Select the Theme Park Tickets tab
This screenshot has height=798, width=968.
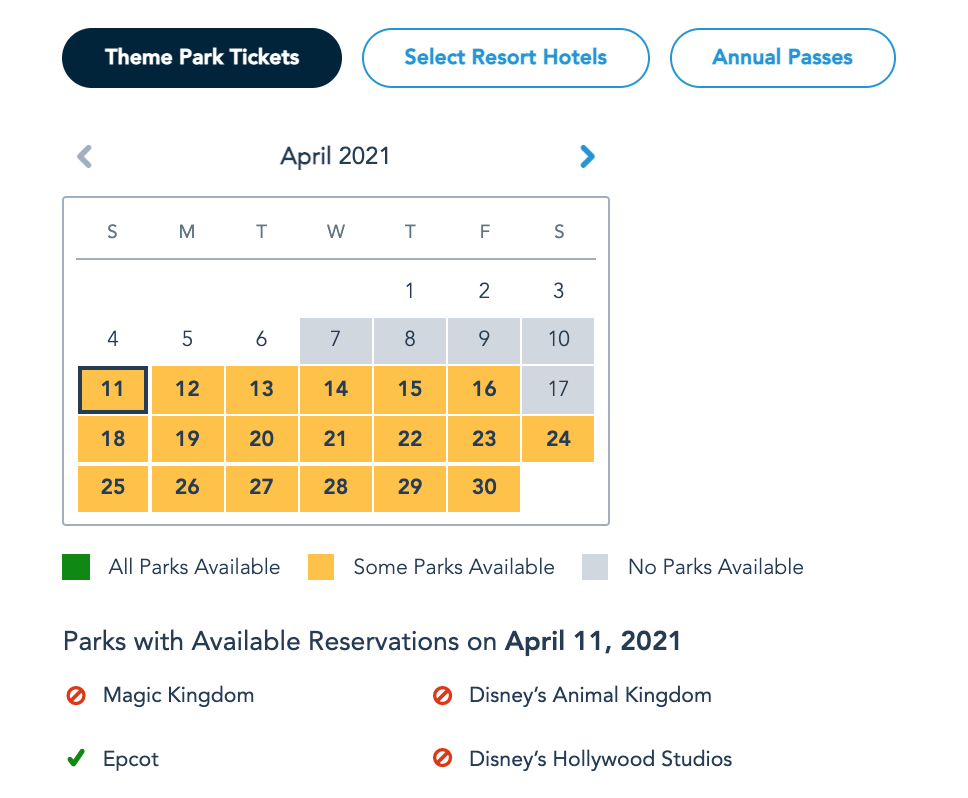(202, 58)
